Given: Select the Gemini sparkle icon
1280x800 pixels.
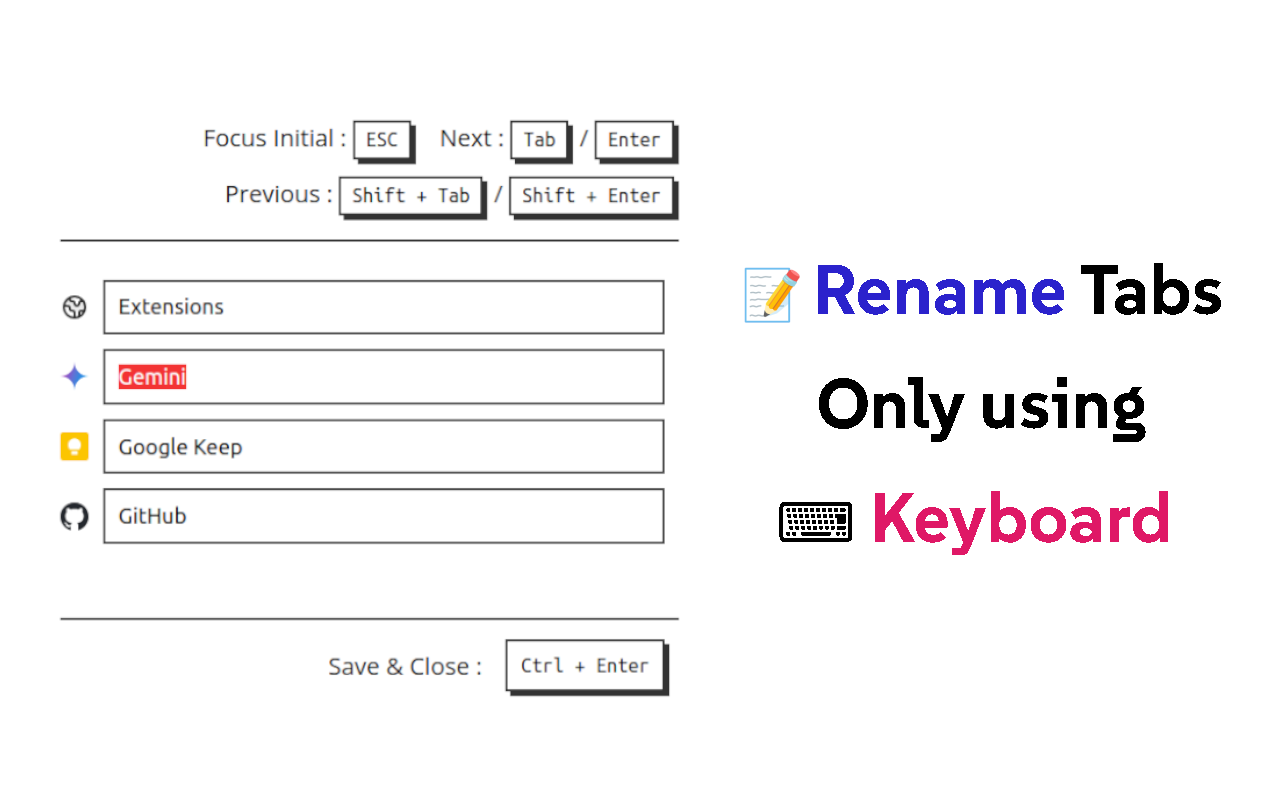Looking at the screenshot, I should pyautogui.click(x=74, y=377).
